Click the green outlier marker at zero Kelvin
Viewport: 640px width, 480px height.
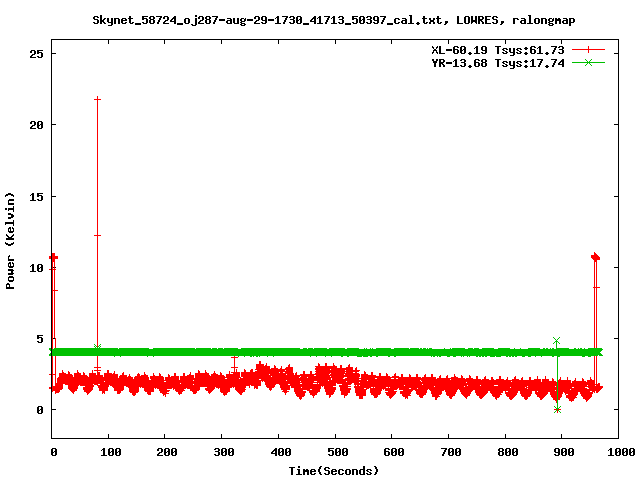click(557, 409)
